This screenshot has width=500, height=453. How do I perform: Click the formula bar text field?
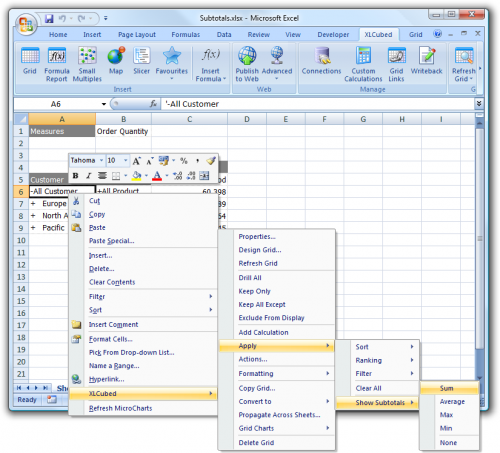(x=318, y=104)
